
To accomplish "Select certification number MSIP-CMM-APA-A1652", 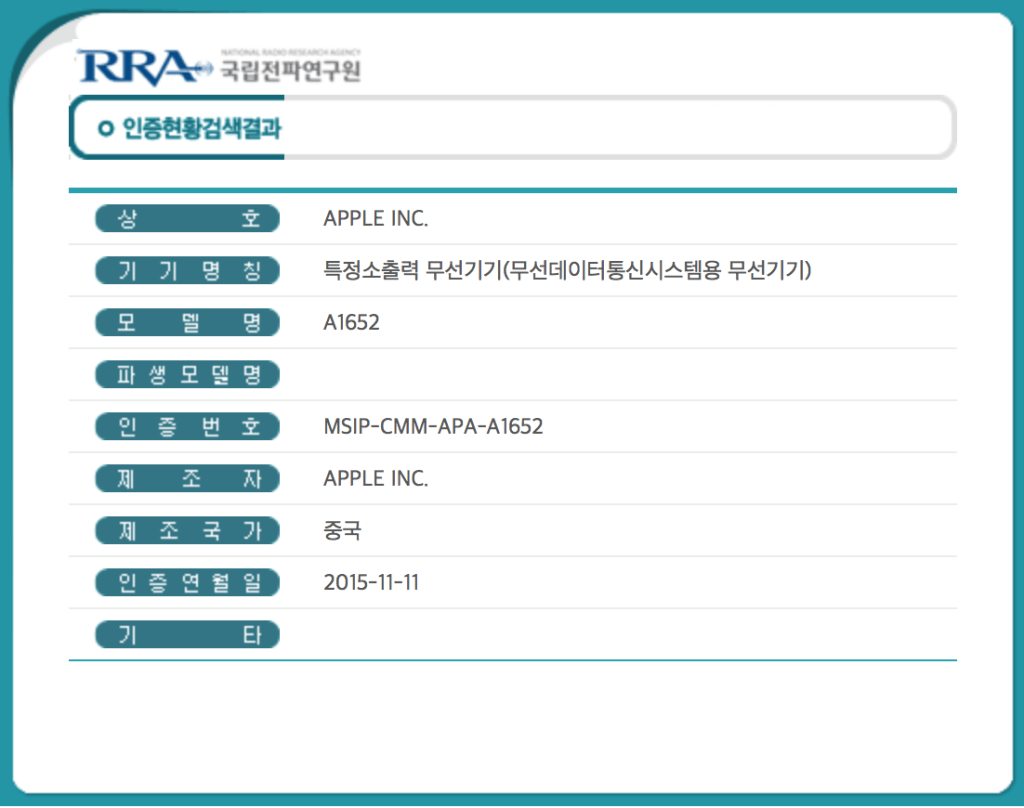I will click(x=433, y=427).
